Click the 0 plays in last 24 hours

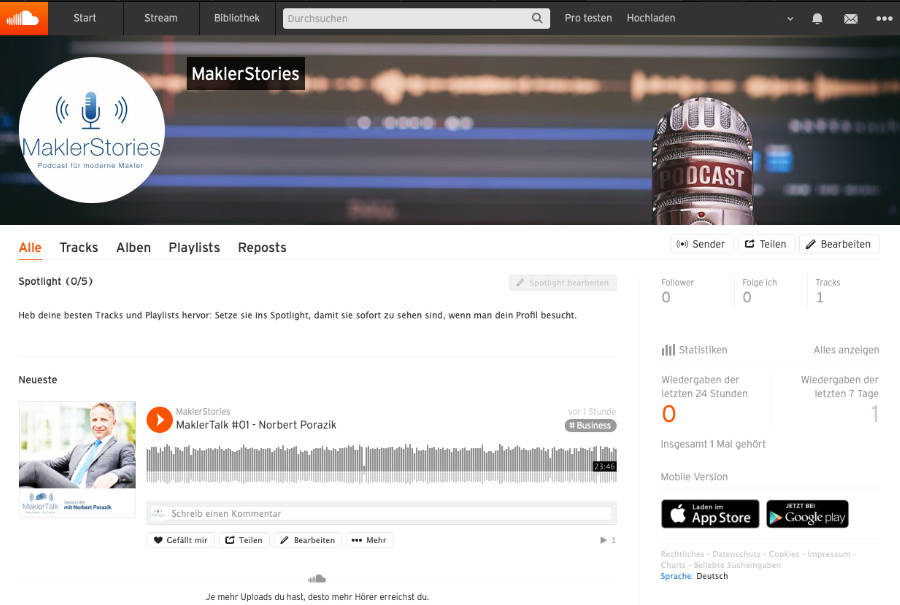point(669,414)
